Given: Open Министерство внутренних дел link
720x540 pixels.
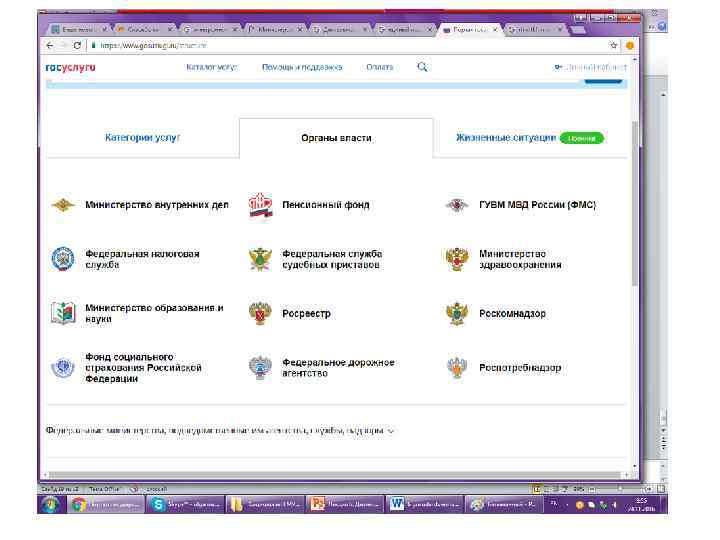Looking at the screenshot, I should click(157, 205).
